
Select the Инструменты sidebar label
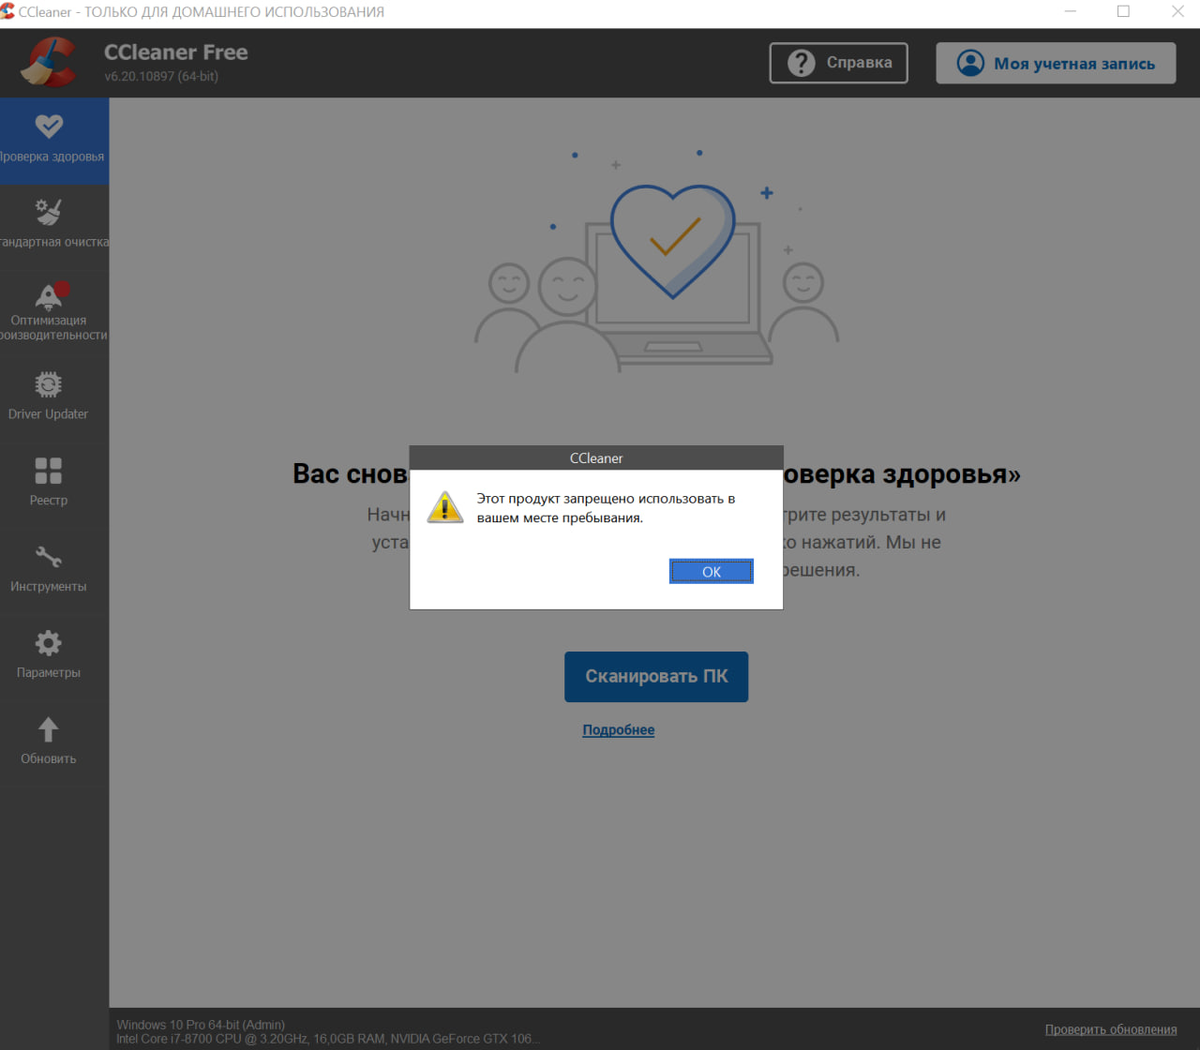tap(48, 586)
